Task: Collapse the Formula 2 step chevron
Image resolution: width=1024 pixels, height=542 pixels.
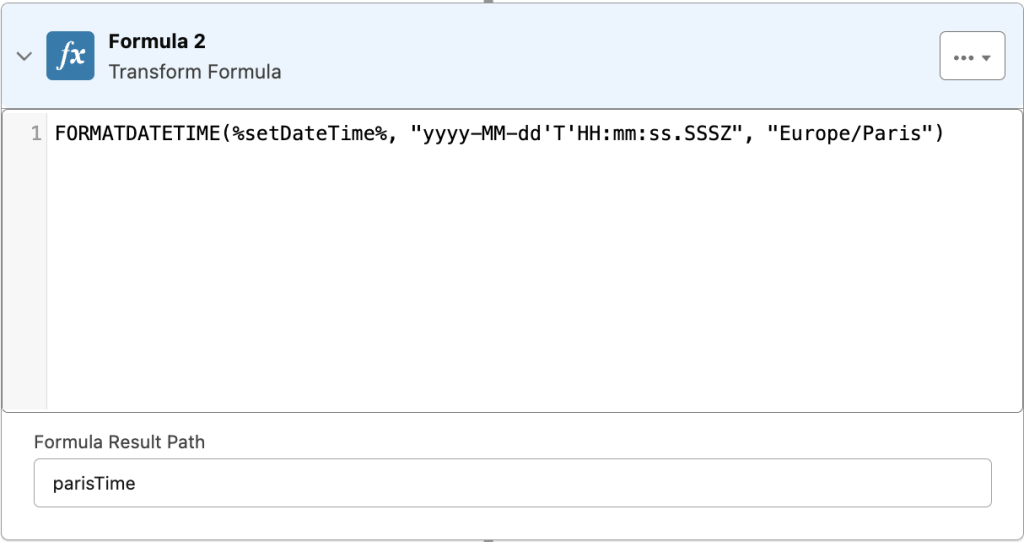Action: [x=24, y=56]
